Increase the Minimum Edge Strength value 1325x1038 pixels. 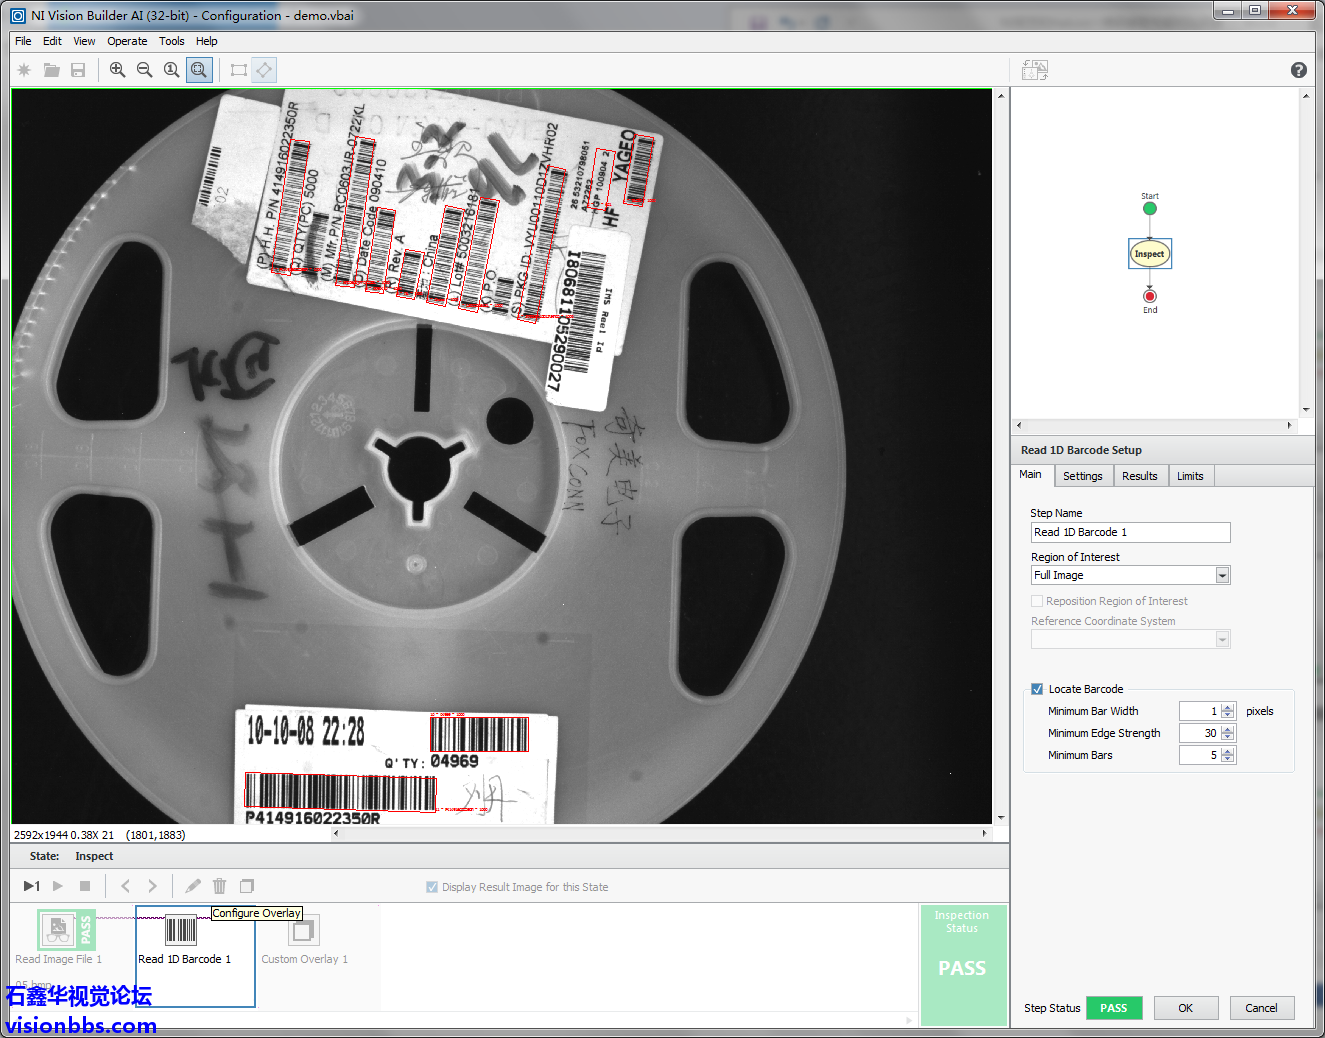pos(1228,729)
